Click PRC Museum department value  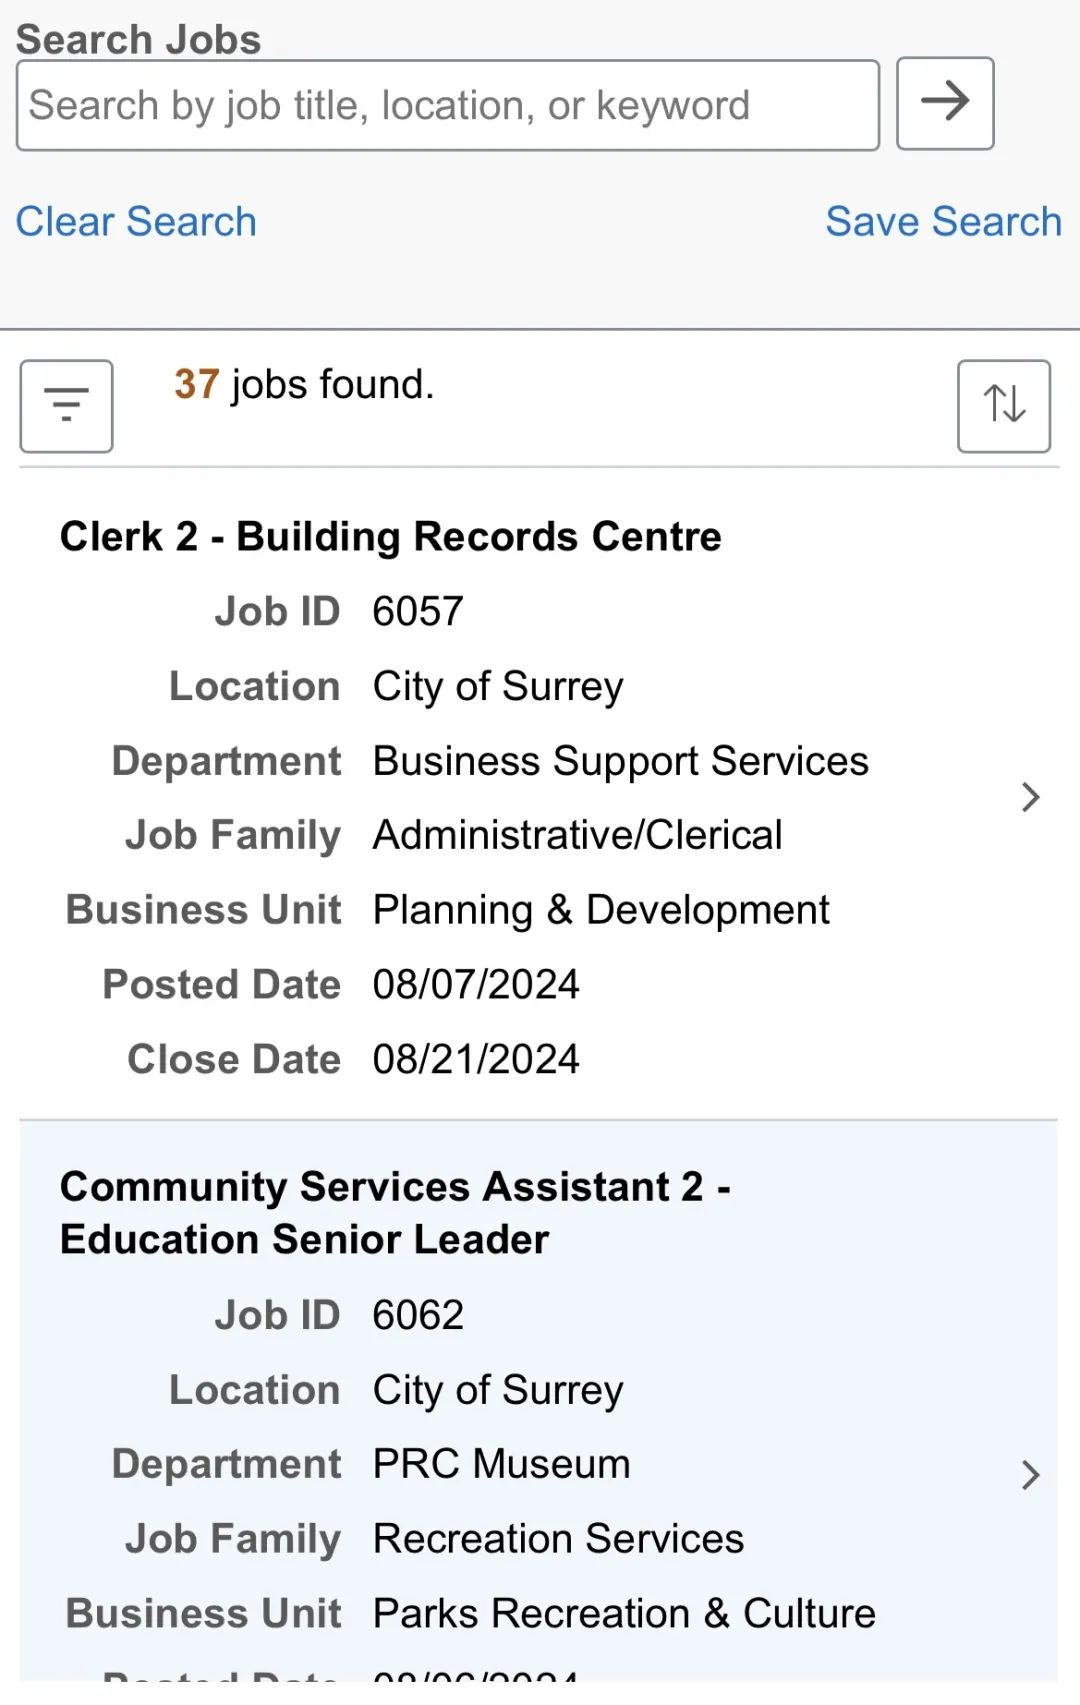[502, 1464]
